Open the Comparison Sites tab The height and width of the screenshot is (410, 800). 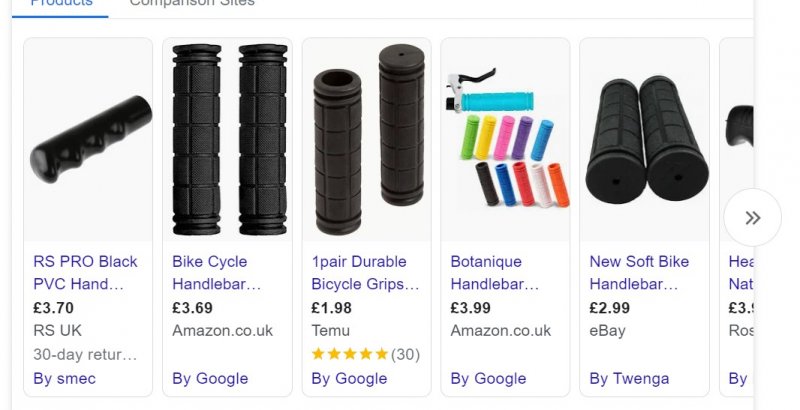point(192,3)
